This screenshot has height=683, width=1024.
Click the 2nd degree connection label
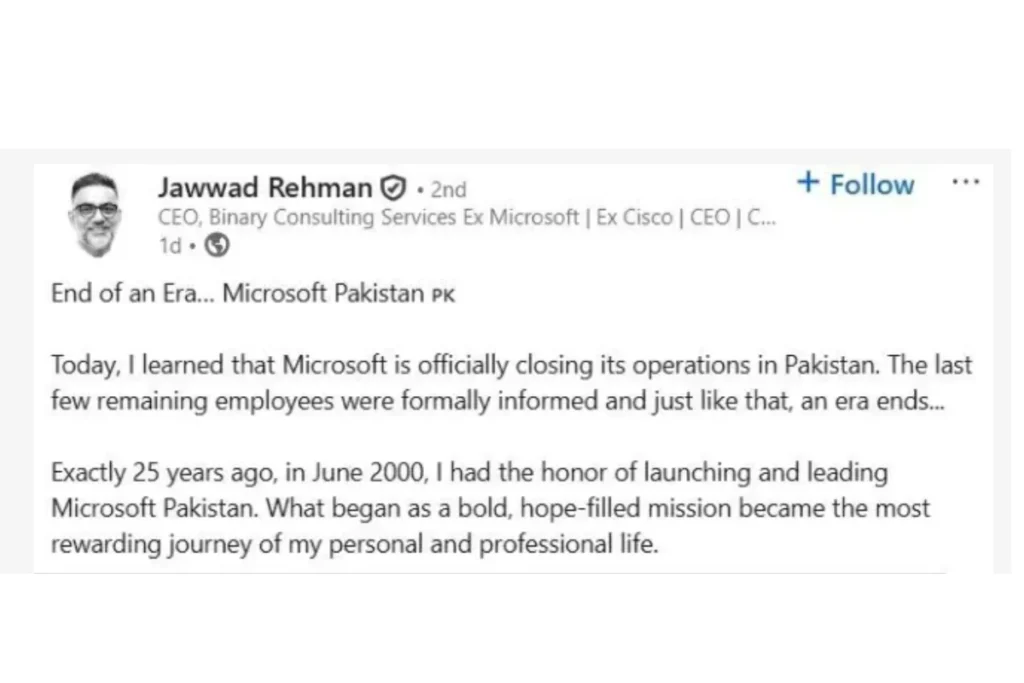(x=448, y=190)
